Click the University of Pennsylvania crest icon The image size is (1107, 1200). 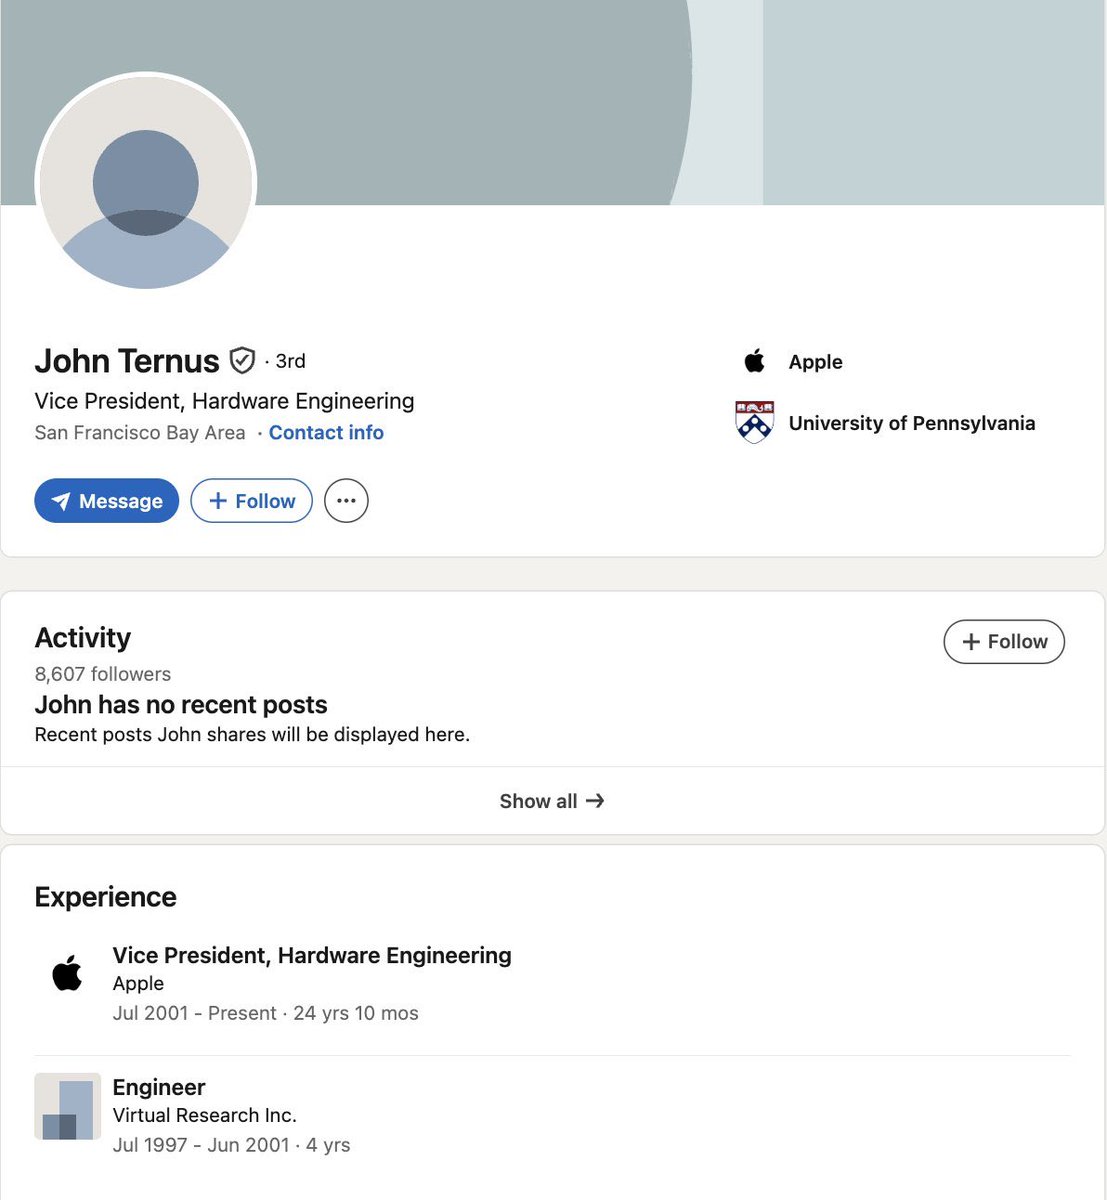(x=754, y=422)
